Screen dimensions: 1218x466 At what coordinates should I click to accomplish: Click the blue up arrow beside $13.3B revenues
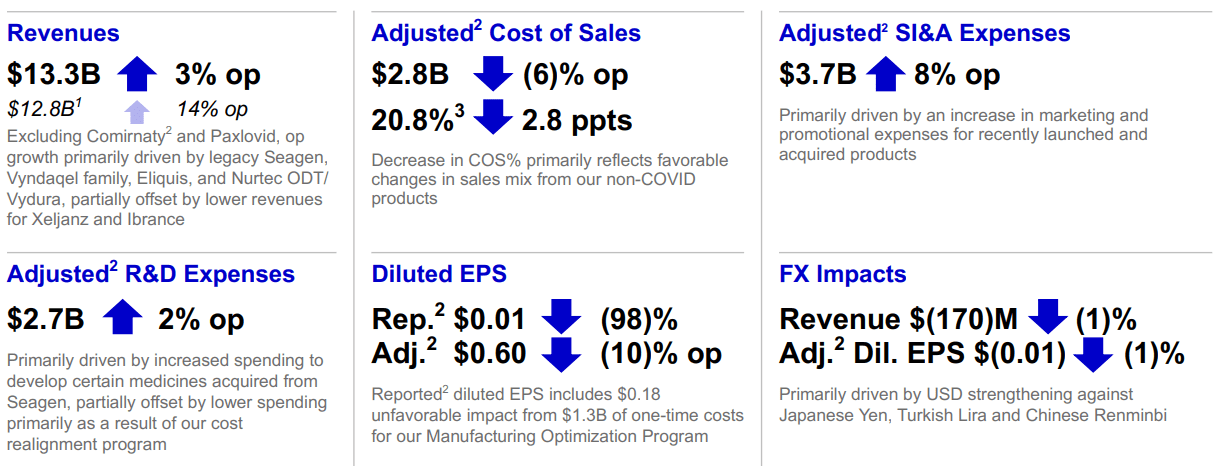[137, 75]
